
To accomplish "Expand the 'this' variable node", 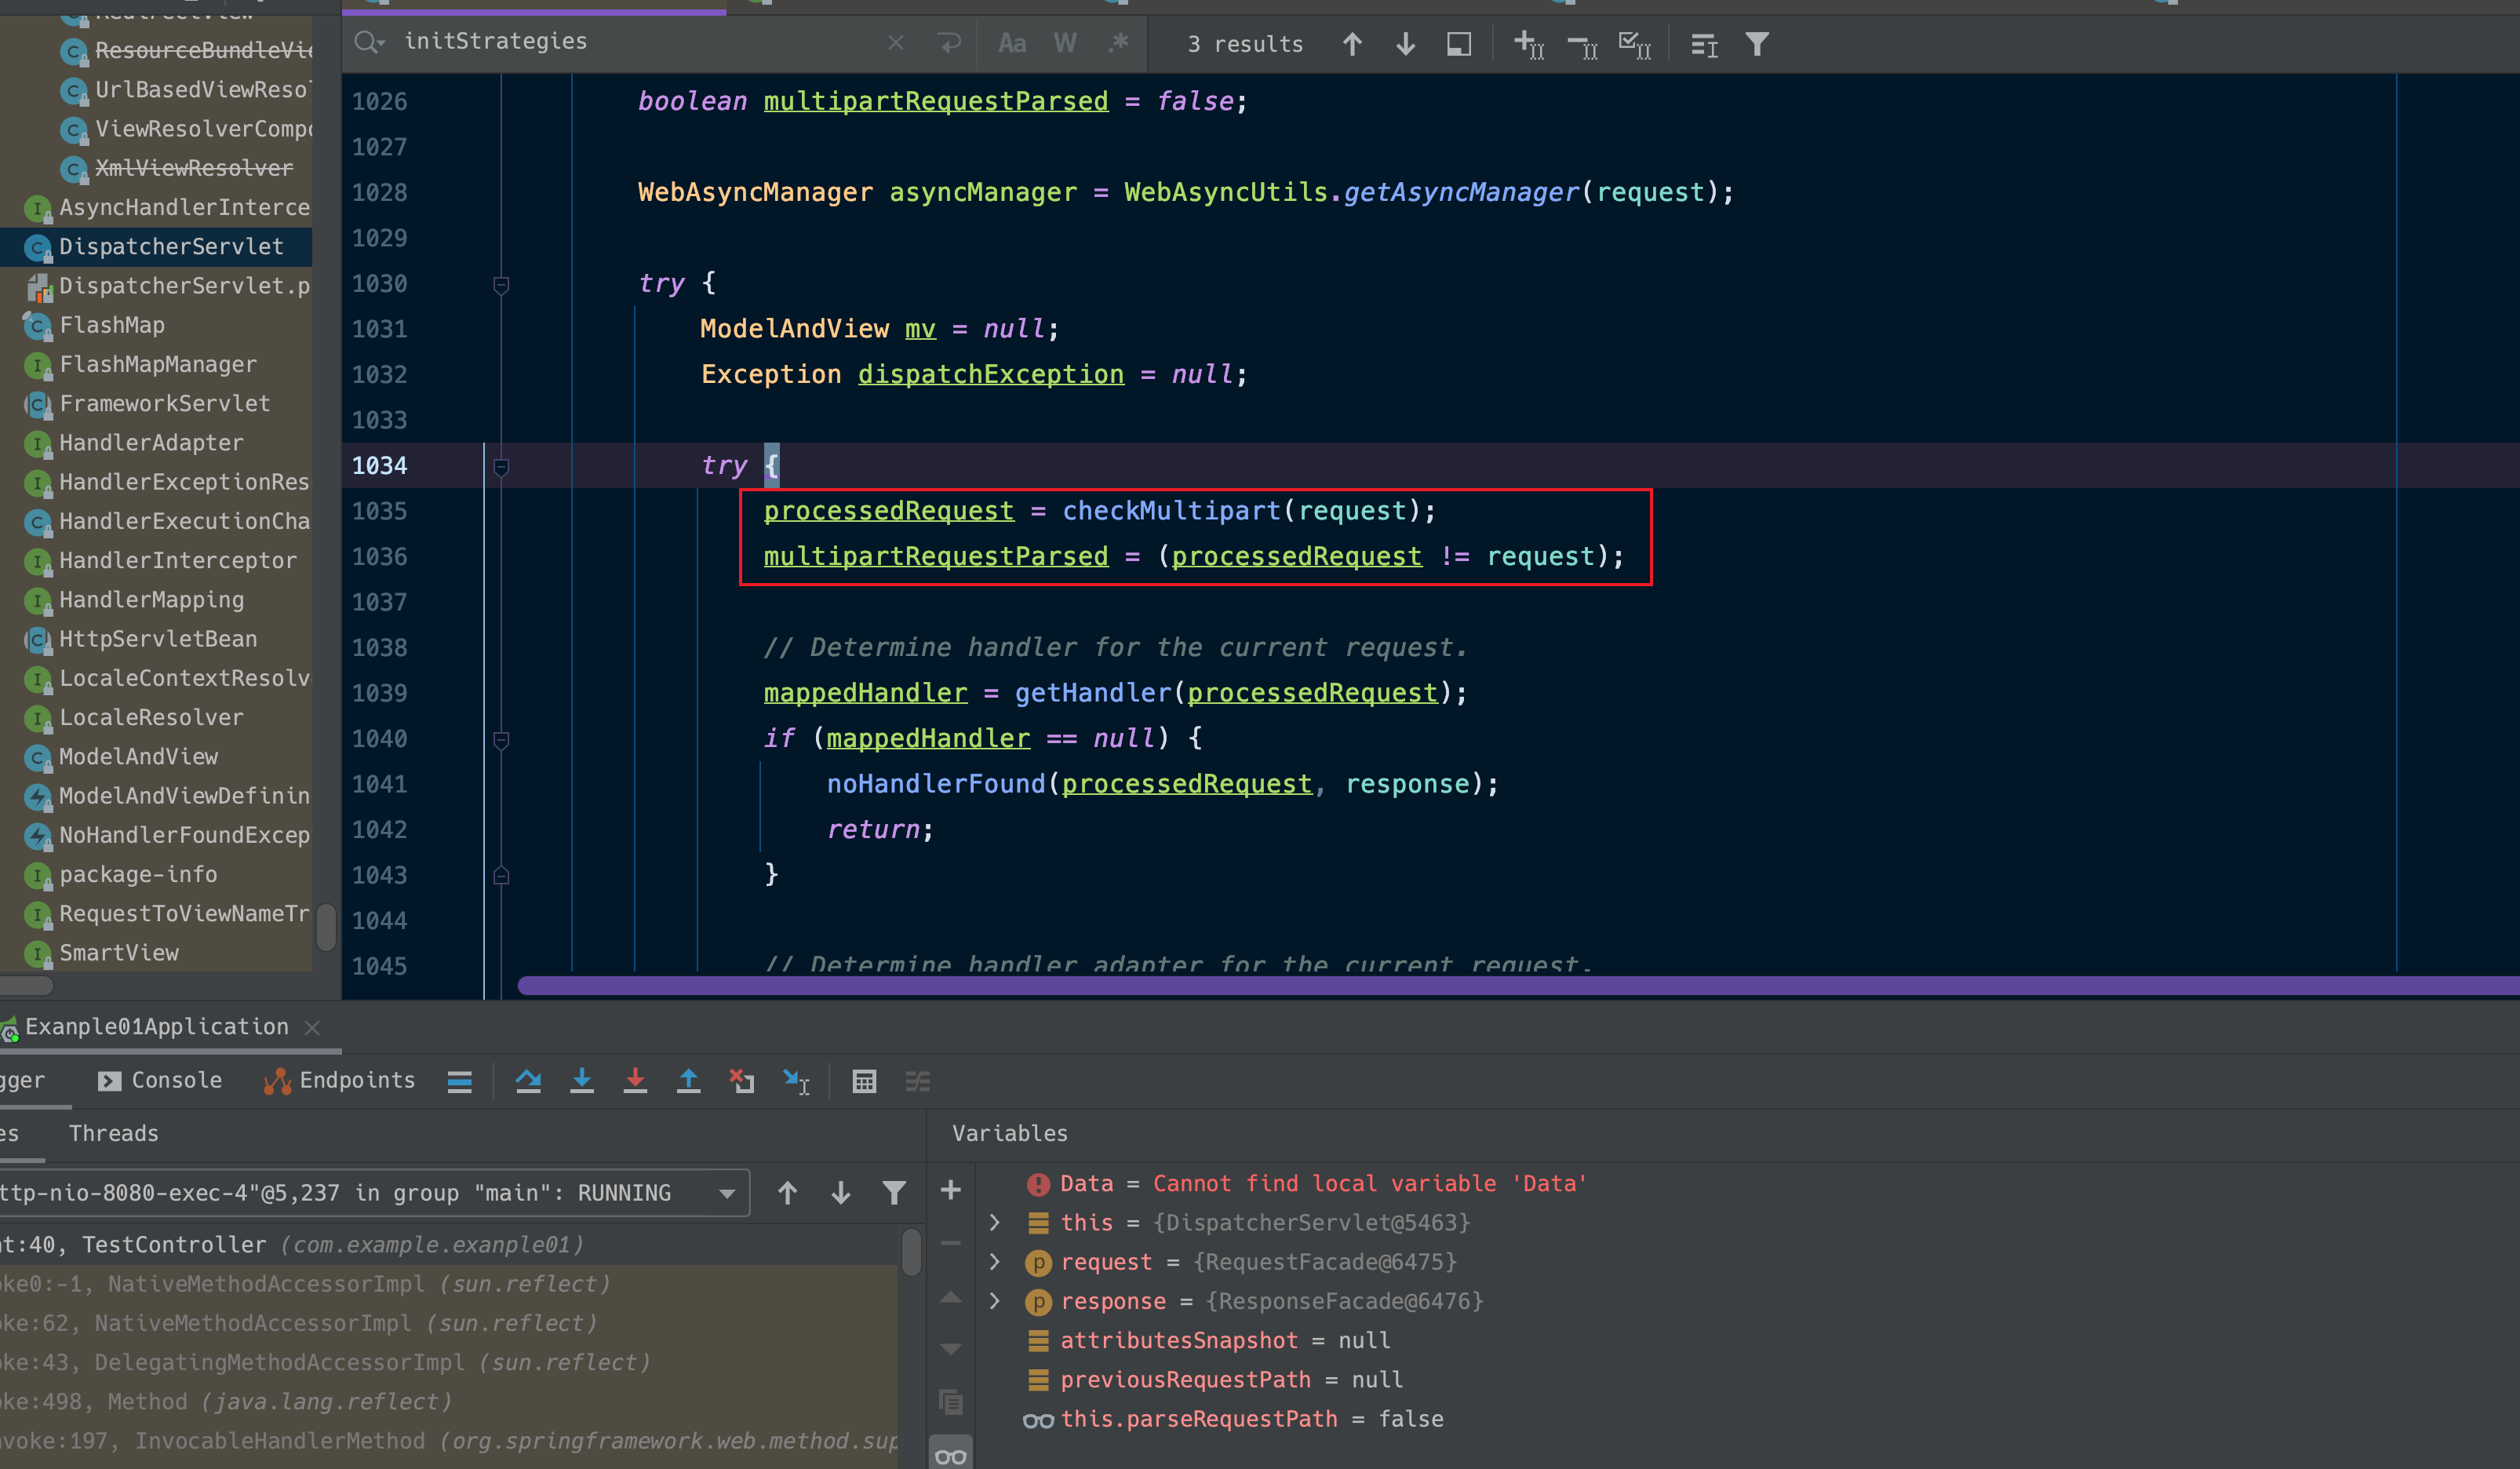I will tap(994, 1222).
